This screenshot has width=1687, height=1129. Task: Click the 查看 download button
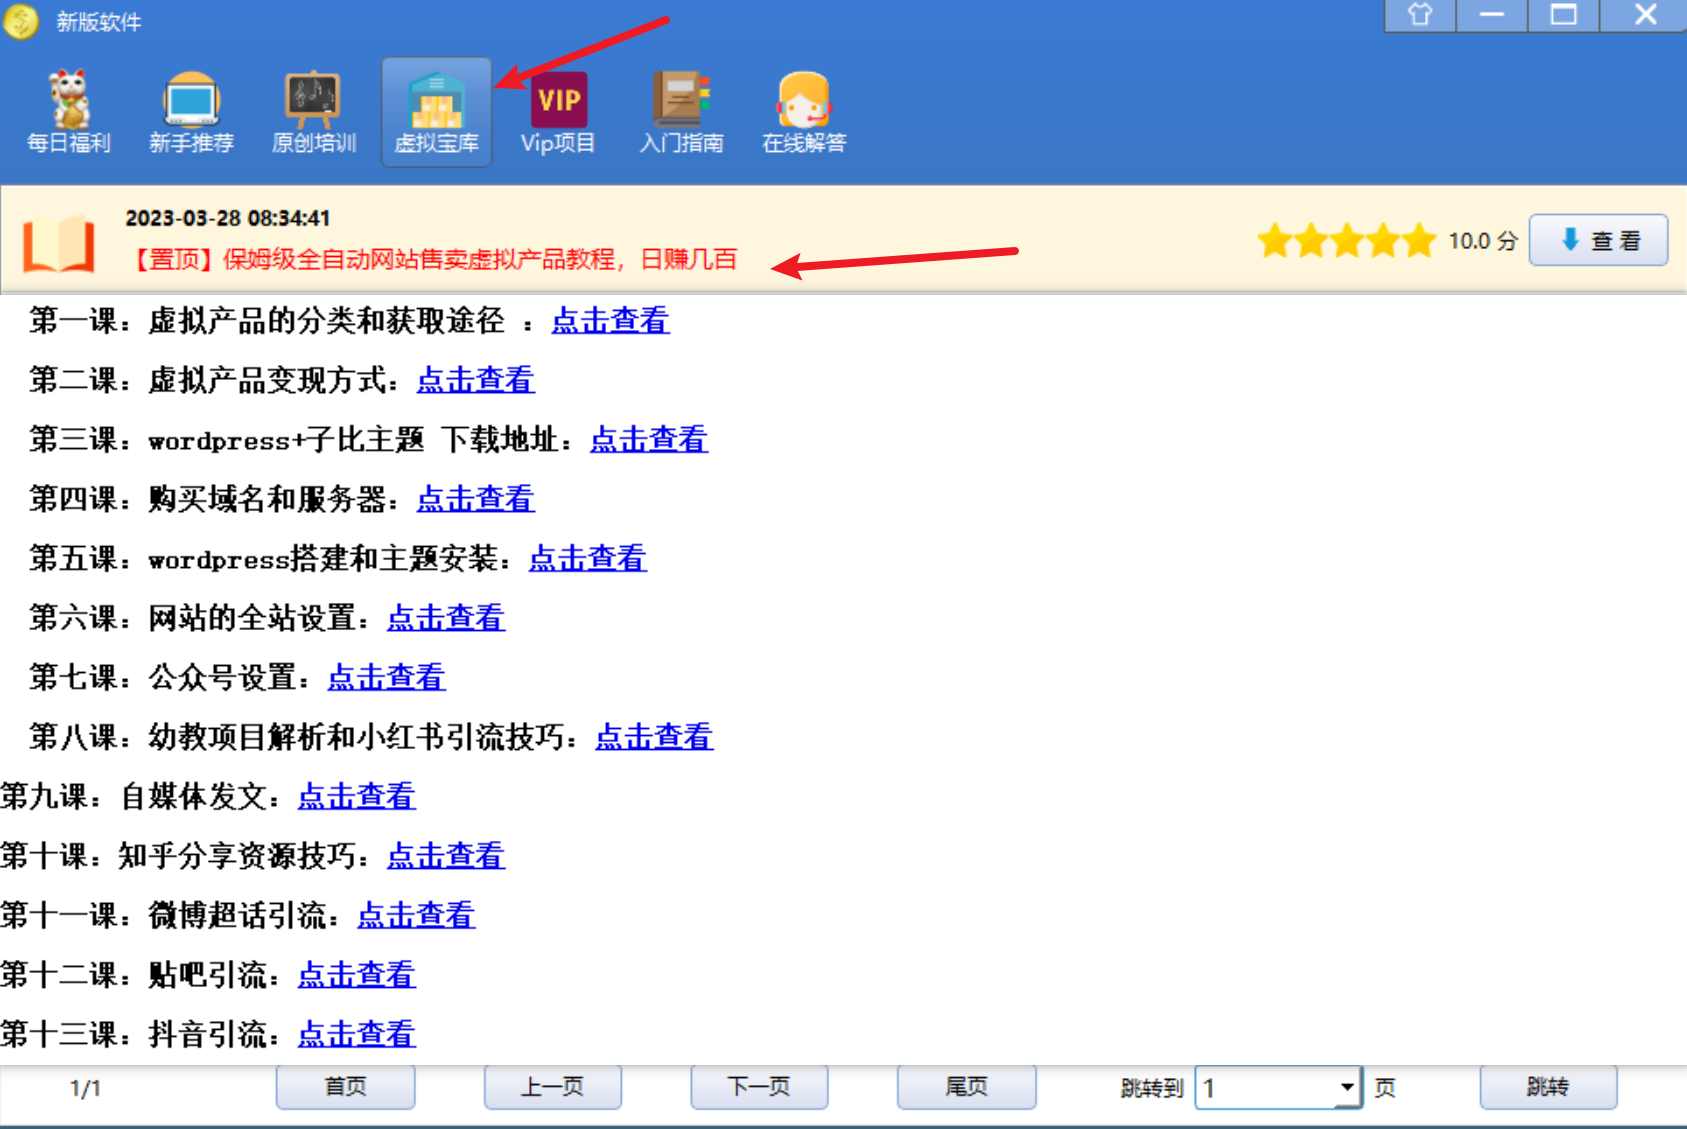coord(1598,240)
